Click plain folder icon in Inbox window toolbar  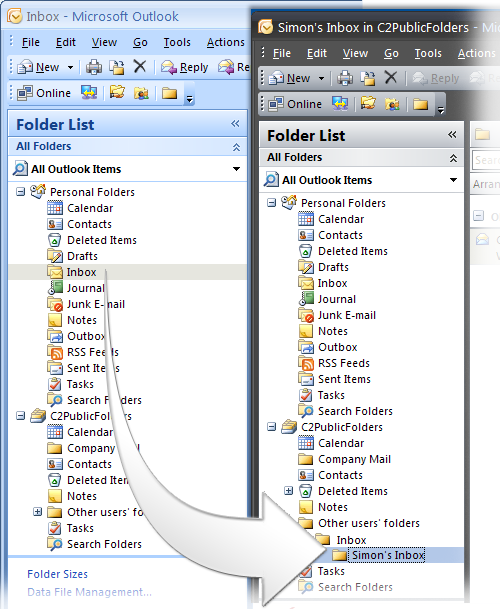[x=169, y=93]
